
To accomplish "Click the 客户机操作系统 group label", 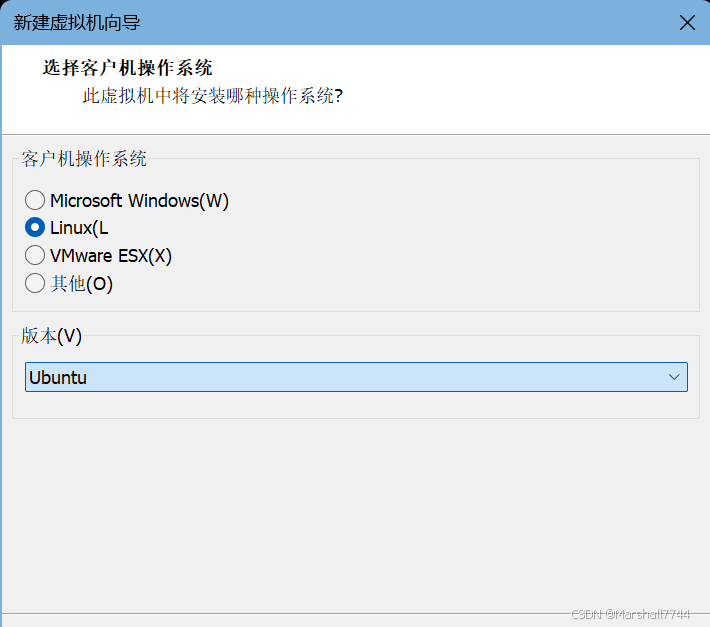I will tap(84, 159).
